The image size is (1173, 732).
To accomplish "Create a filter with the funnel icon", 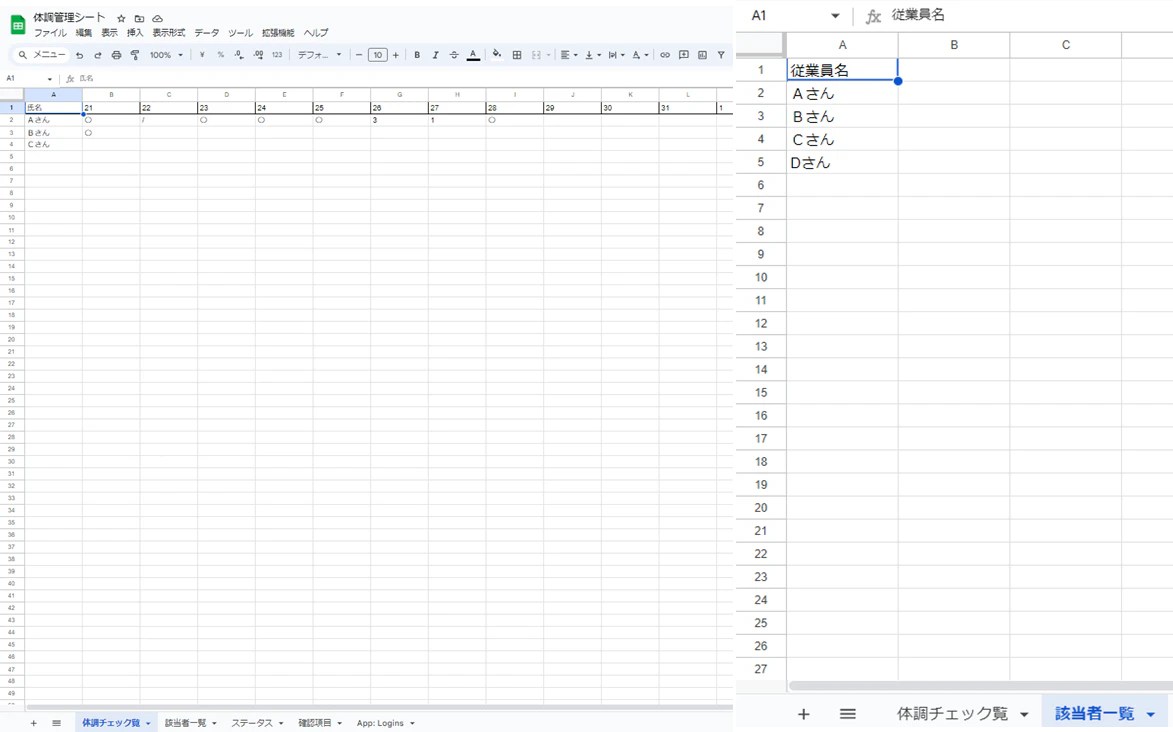I will [721, 55].
